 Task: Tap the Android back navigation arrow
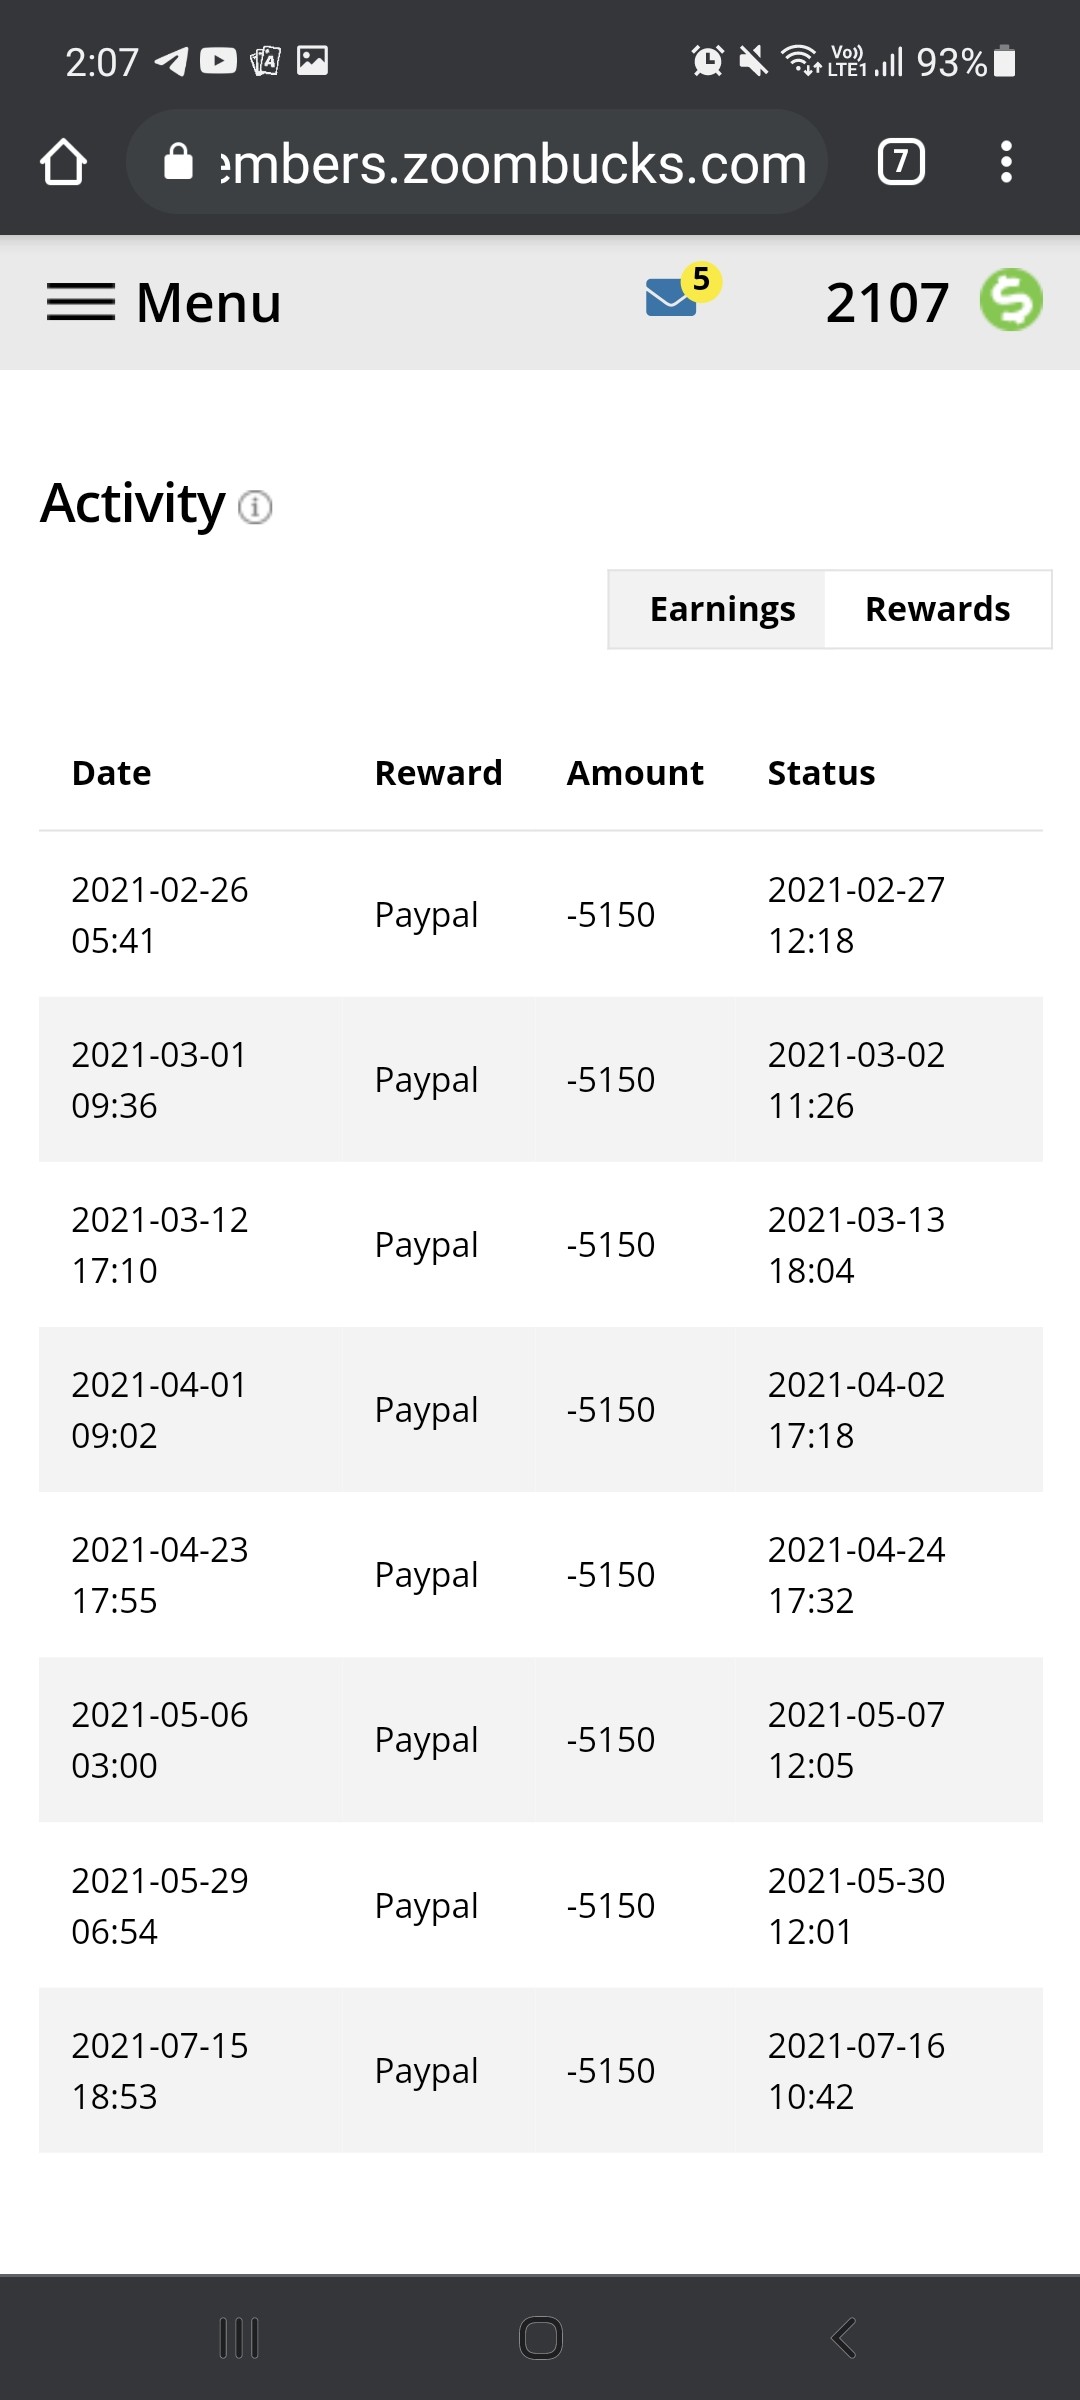[843, 2338]
